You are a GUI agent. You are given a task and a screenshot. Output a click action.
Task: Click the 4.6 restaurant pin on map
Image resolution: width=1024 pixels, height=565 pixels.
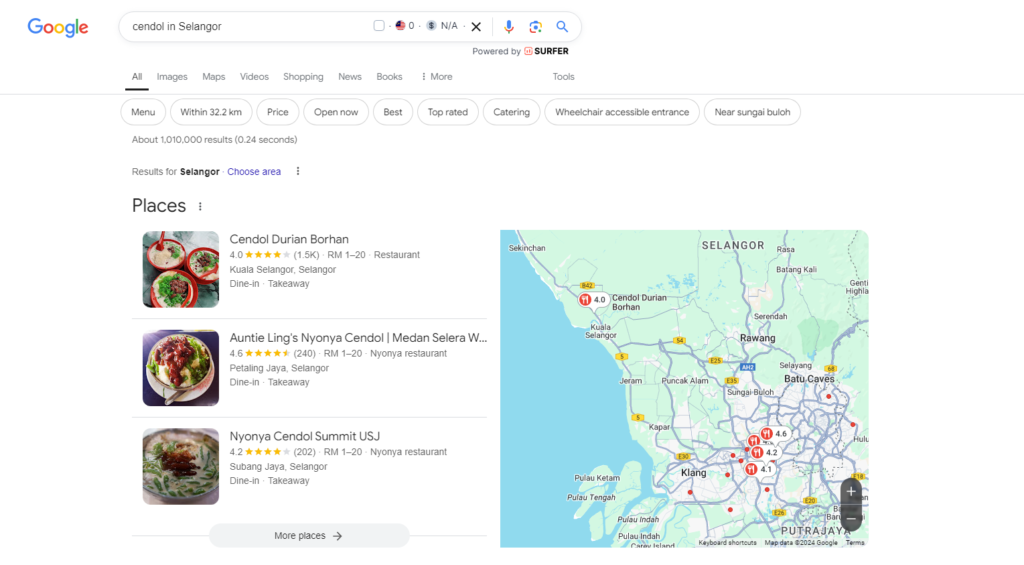click(x=773, y=434)
